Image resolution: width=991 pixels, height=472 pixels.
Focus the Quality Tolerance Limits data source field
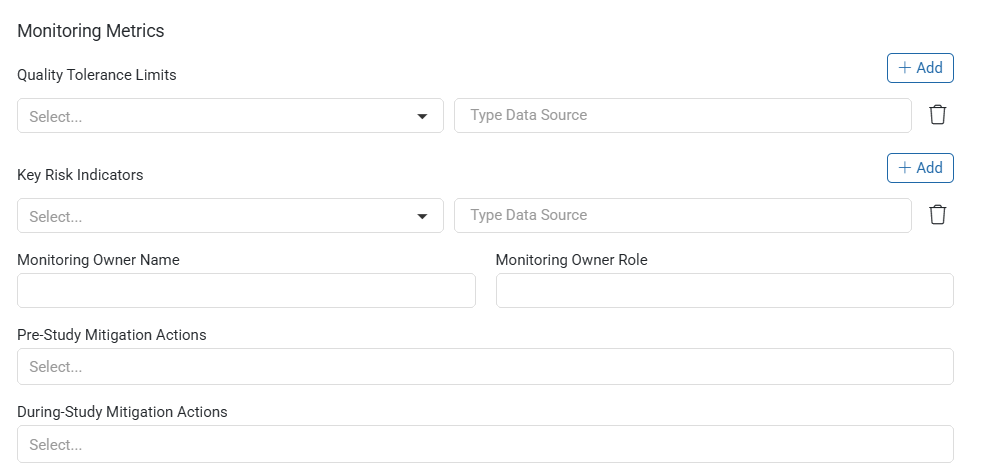[x=683, y=116]
